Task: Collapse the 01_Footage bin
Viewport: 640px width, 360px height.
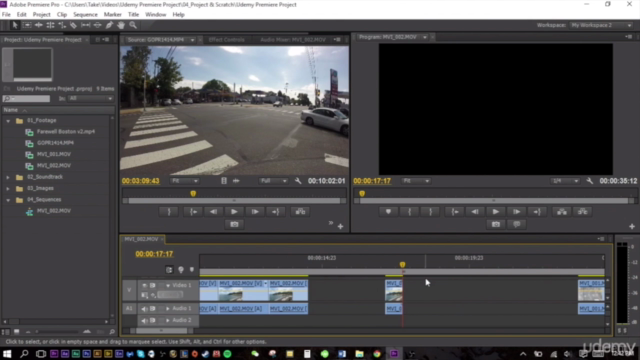Action: click(8, 121)
